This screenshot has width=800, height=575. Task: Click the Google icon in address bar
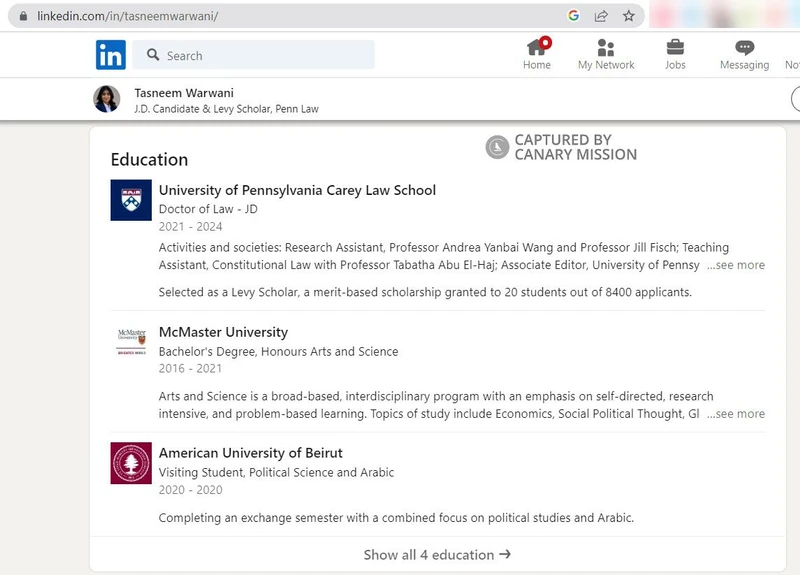pyautogui.click(x=573, y=16)
